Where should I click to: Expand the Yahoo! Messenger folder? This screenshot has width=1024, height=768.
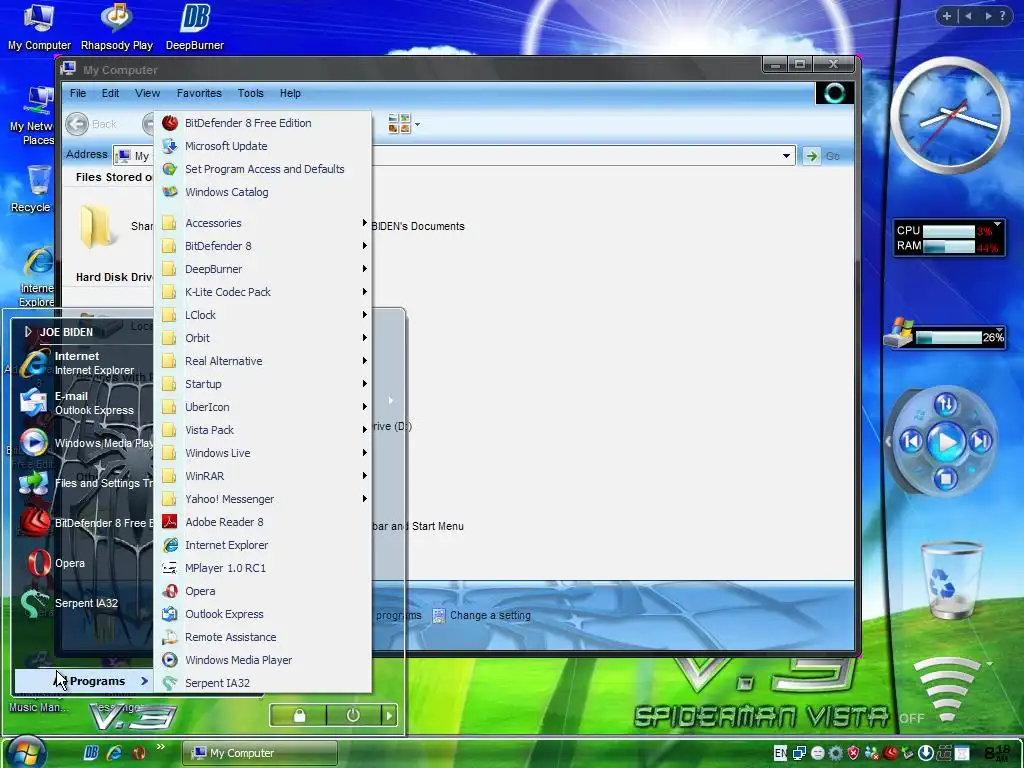pyautogui.click(x=263, y=499)
